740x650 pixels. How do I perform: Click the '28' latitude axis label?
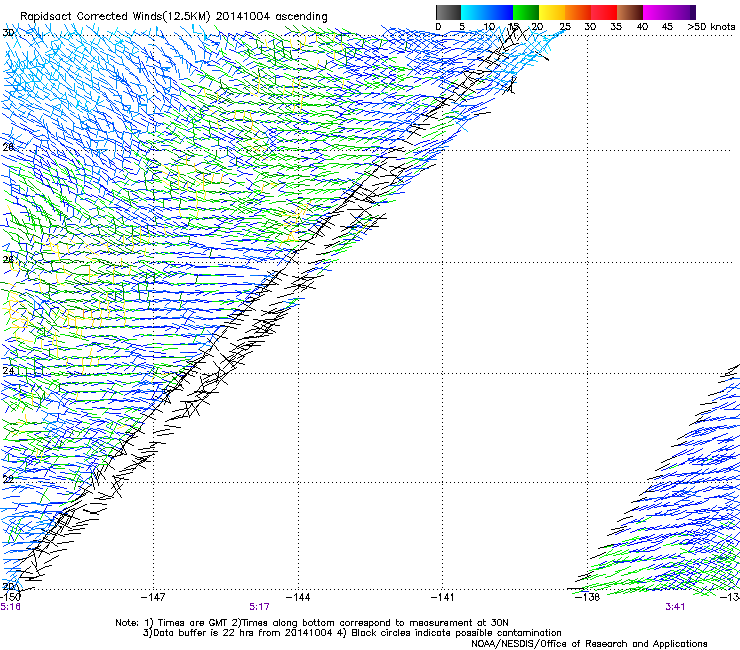point(8,147)
